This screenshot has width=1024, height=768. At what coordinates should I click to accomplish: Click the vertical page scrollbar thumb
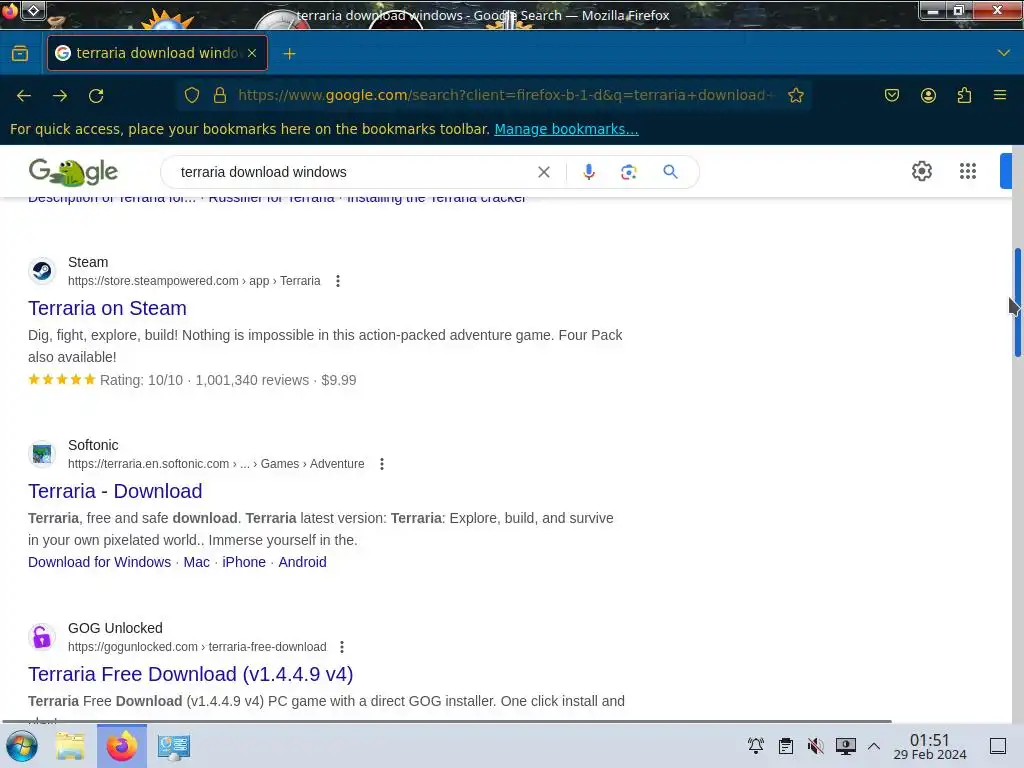tap(1017, 302)
